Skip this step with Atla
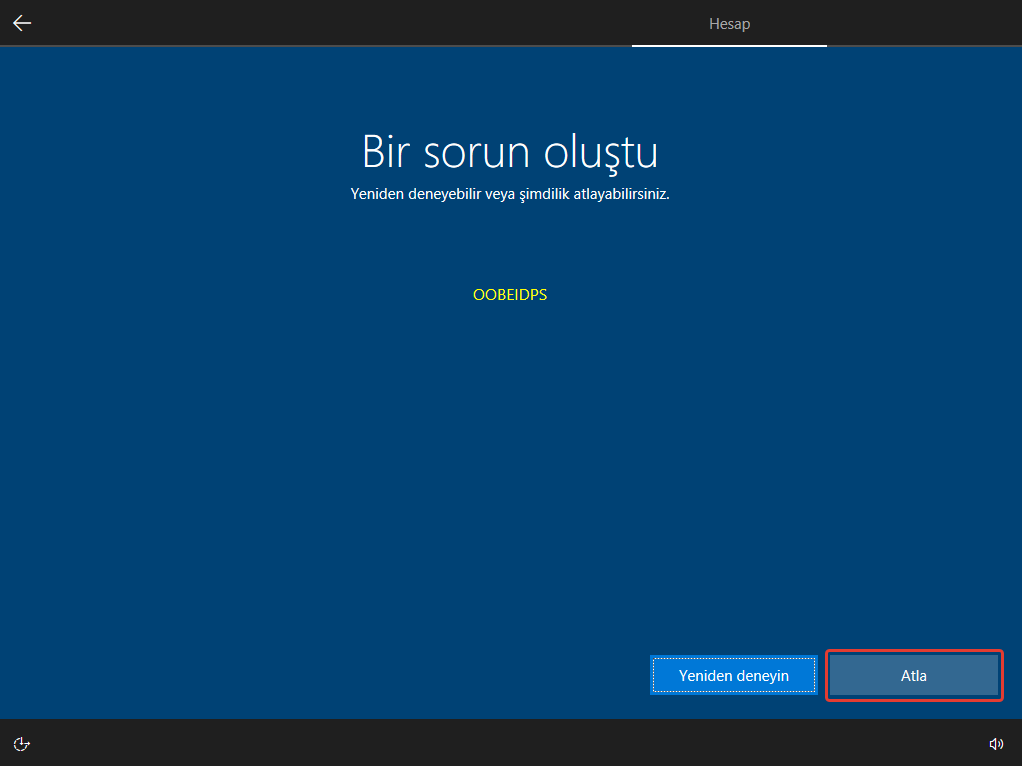The width and height of the screenshot is (1022, 766). tap(913, 675)
